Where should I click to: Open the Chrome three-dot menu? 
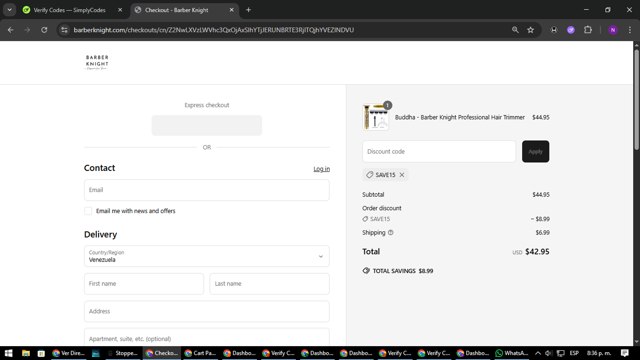point(630,30)
